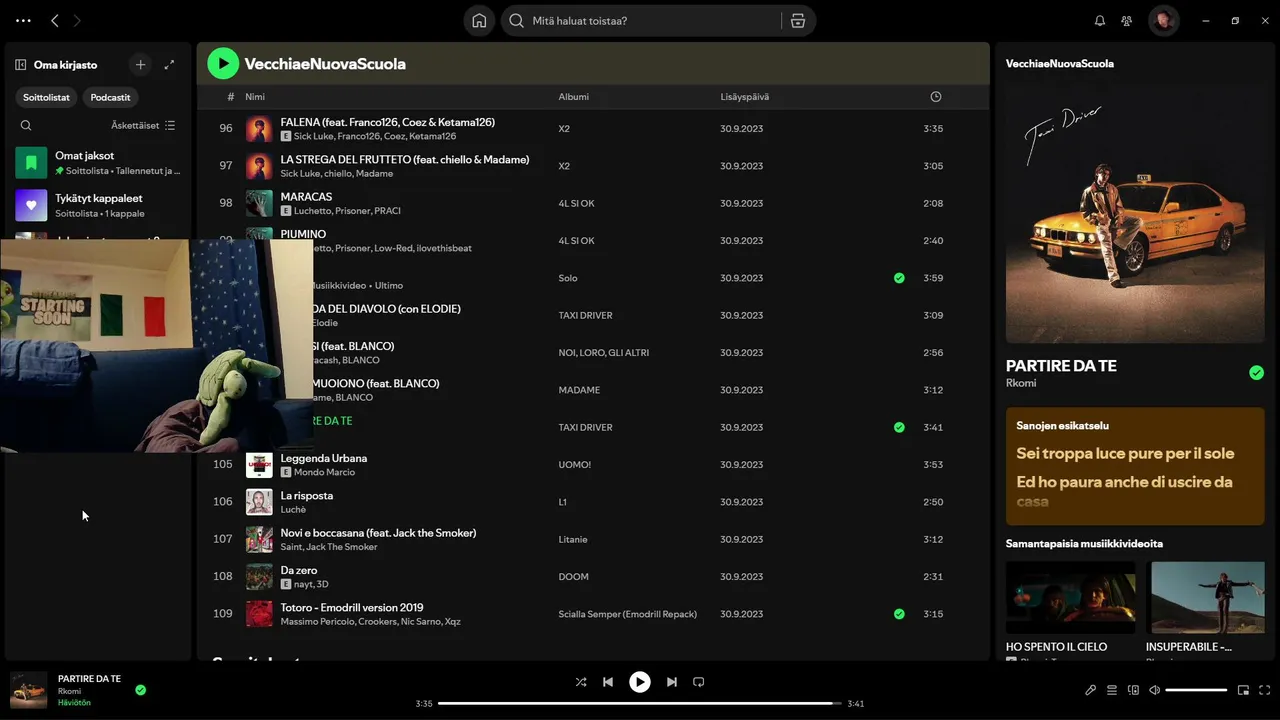Open the miniplayer icon
Image resolution: width=1280 pixels, height=720 pixels.
pos(1244,690)
